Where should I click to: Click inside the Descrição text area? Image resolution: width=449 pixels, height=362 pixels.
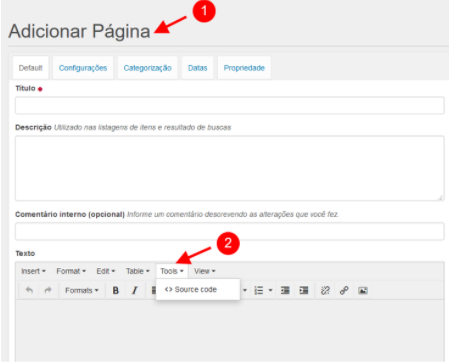pos(230,168)
